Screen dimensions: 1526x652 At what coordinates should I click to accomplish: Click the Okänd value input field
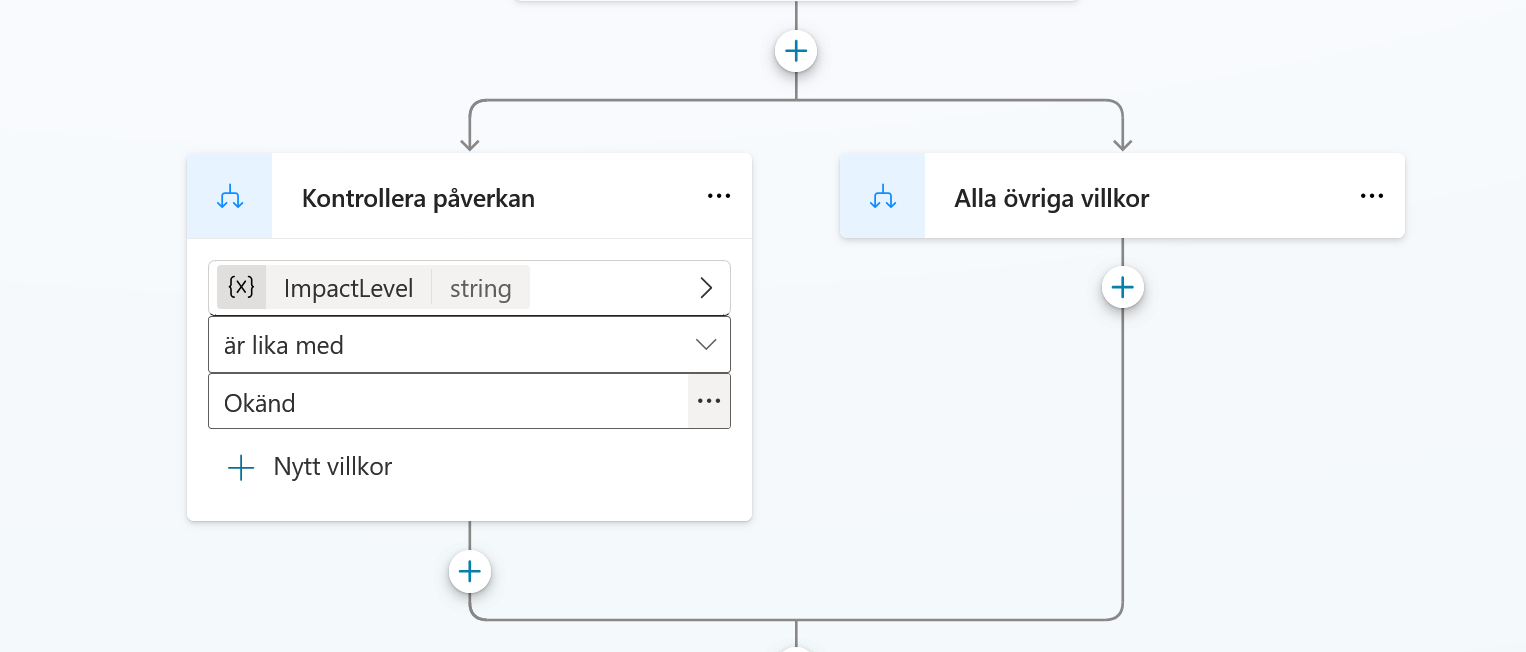(448, 402)
